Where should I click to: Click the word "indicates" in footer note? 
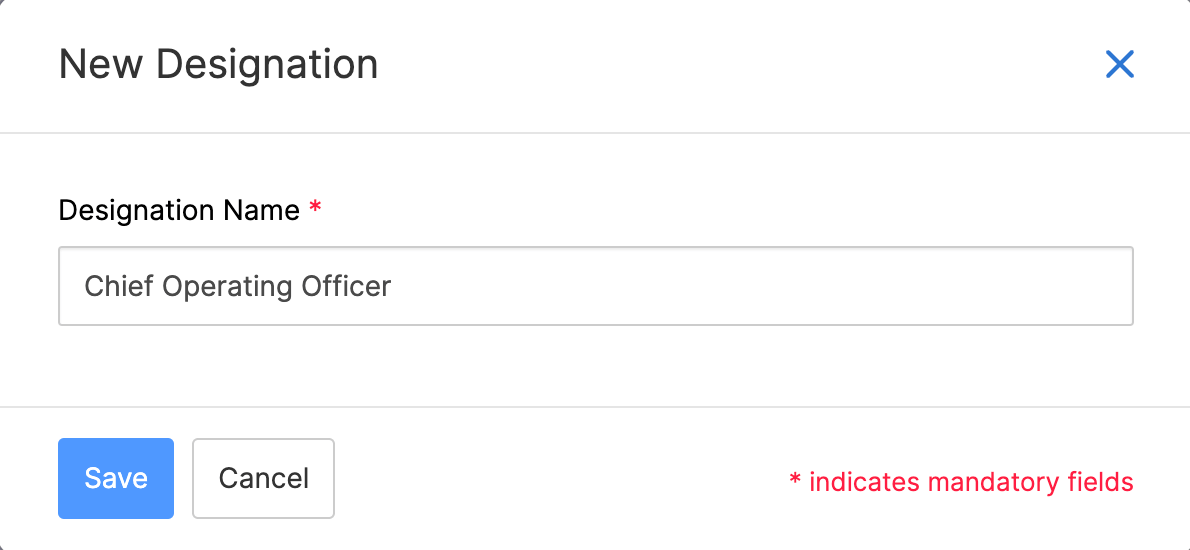(x=865, y=482)
